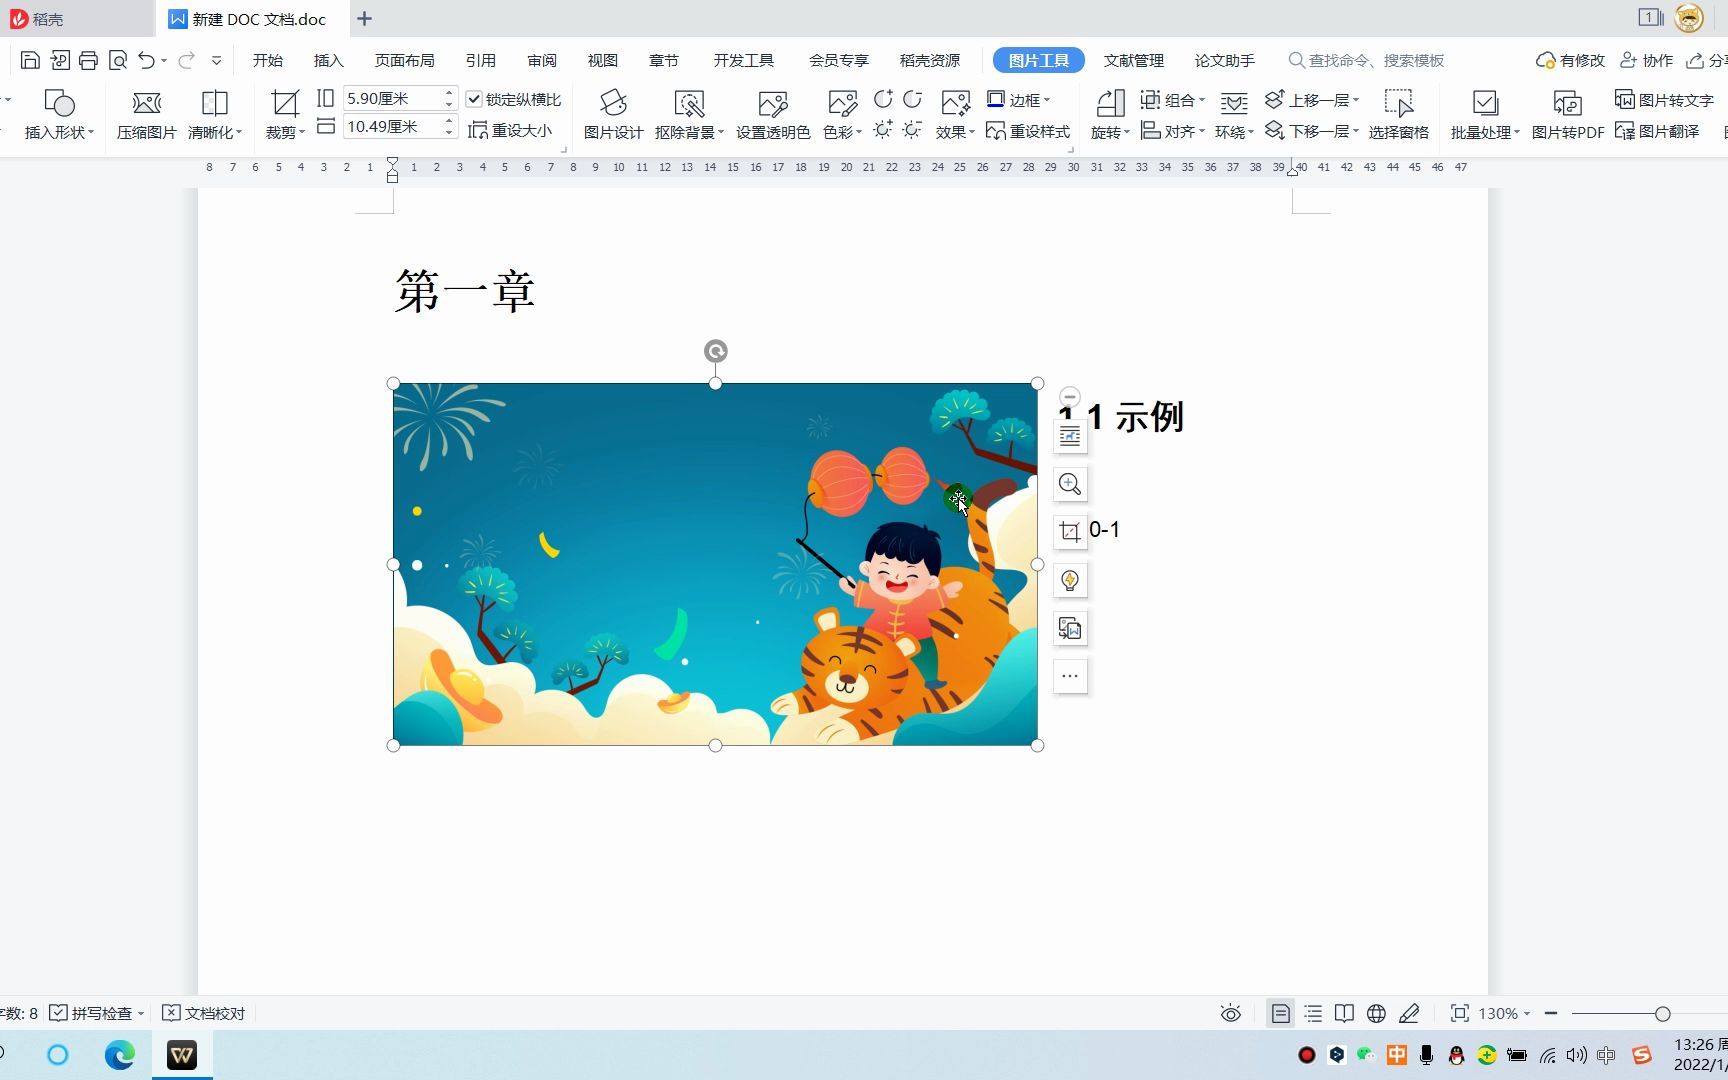Expand quick access toolbar customization arrow
Image resolution: width=1728 pixels, height=1080 pixels.
[x=216, y=60]
